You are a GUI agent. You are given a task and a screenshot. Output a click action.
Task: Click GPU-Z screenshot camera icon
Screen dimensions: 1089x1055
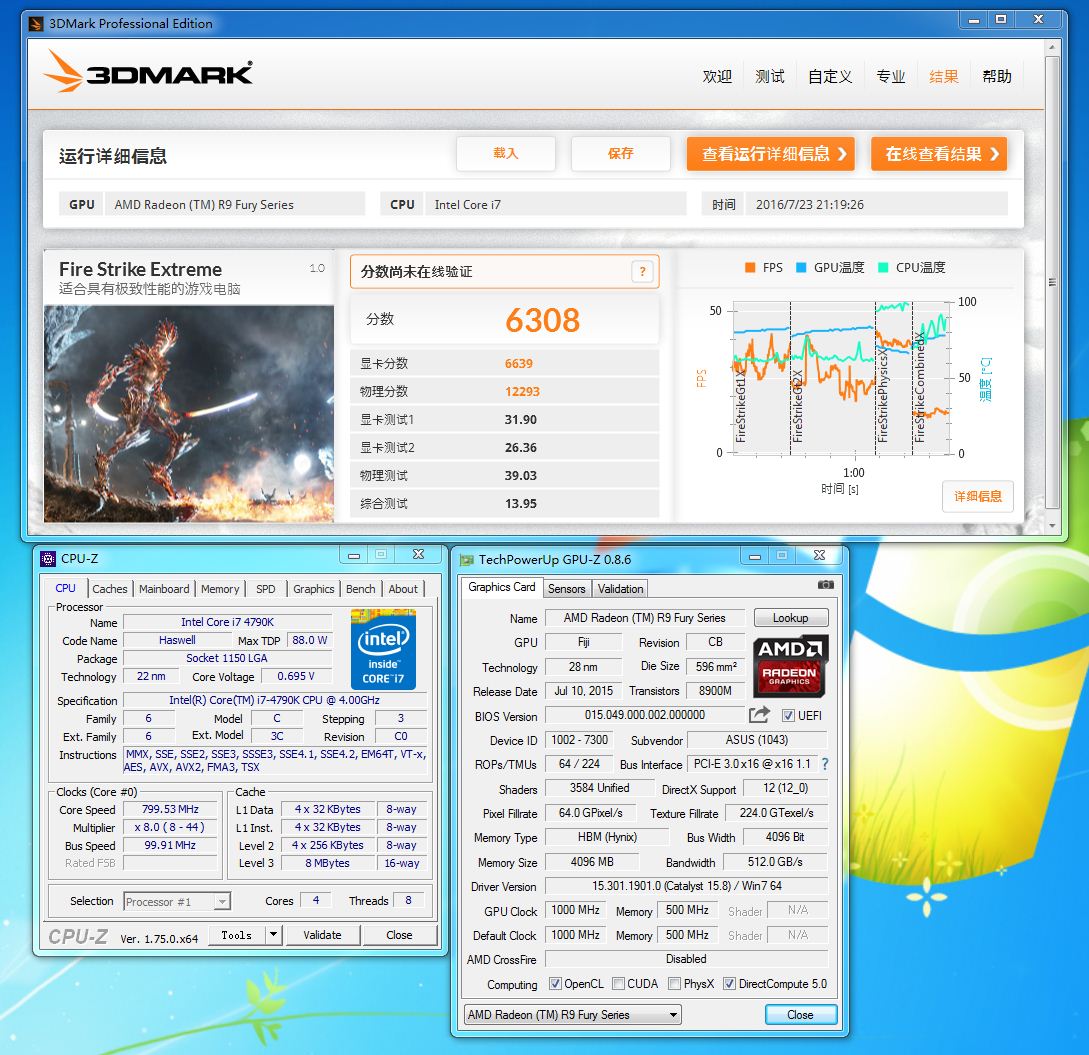826,585
